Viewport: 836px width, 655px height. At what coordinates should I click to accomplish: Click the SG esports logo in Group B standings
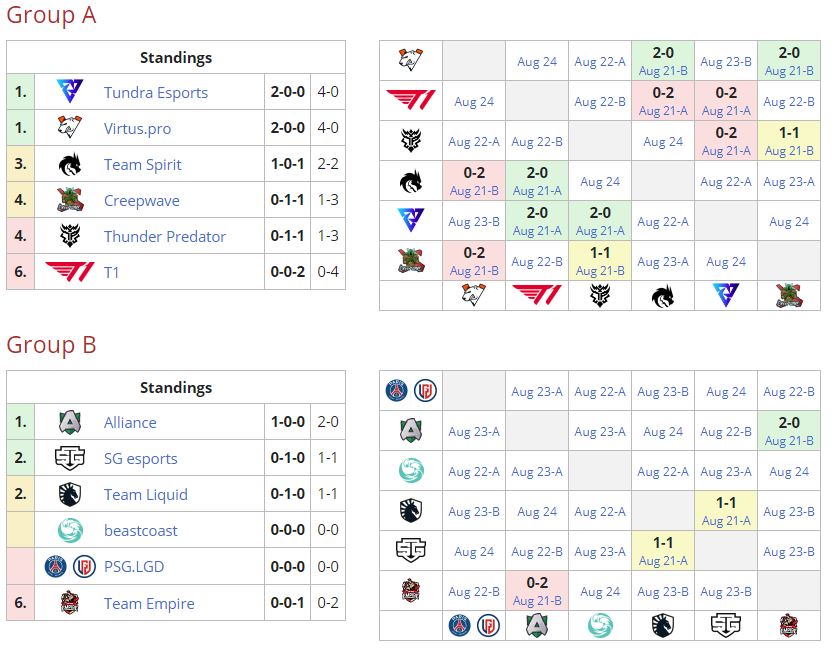click(x=70, y=458)
